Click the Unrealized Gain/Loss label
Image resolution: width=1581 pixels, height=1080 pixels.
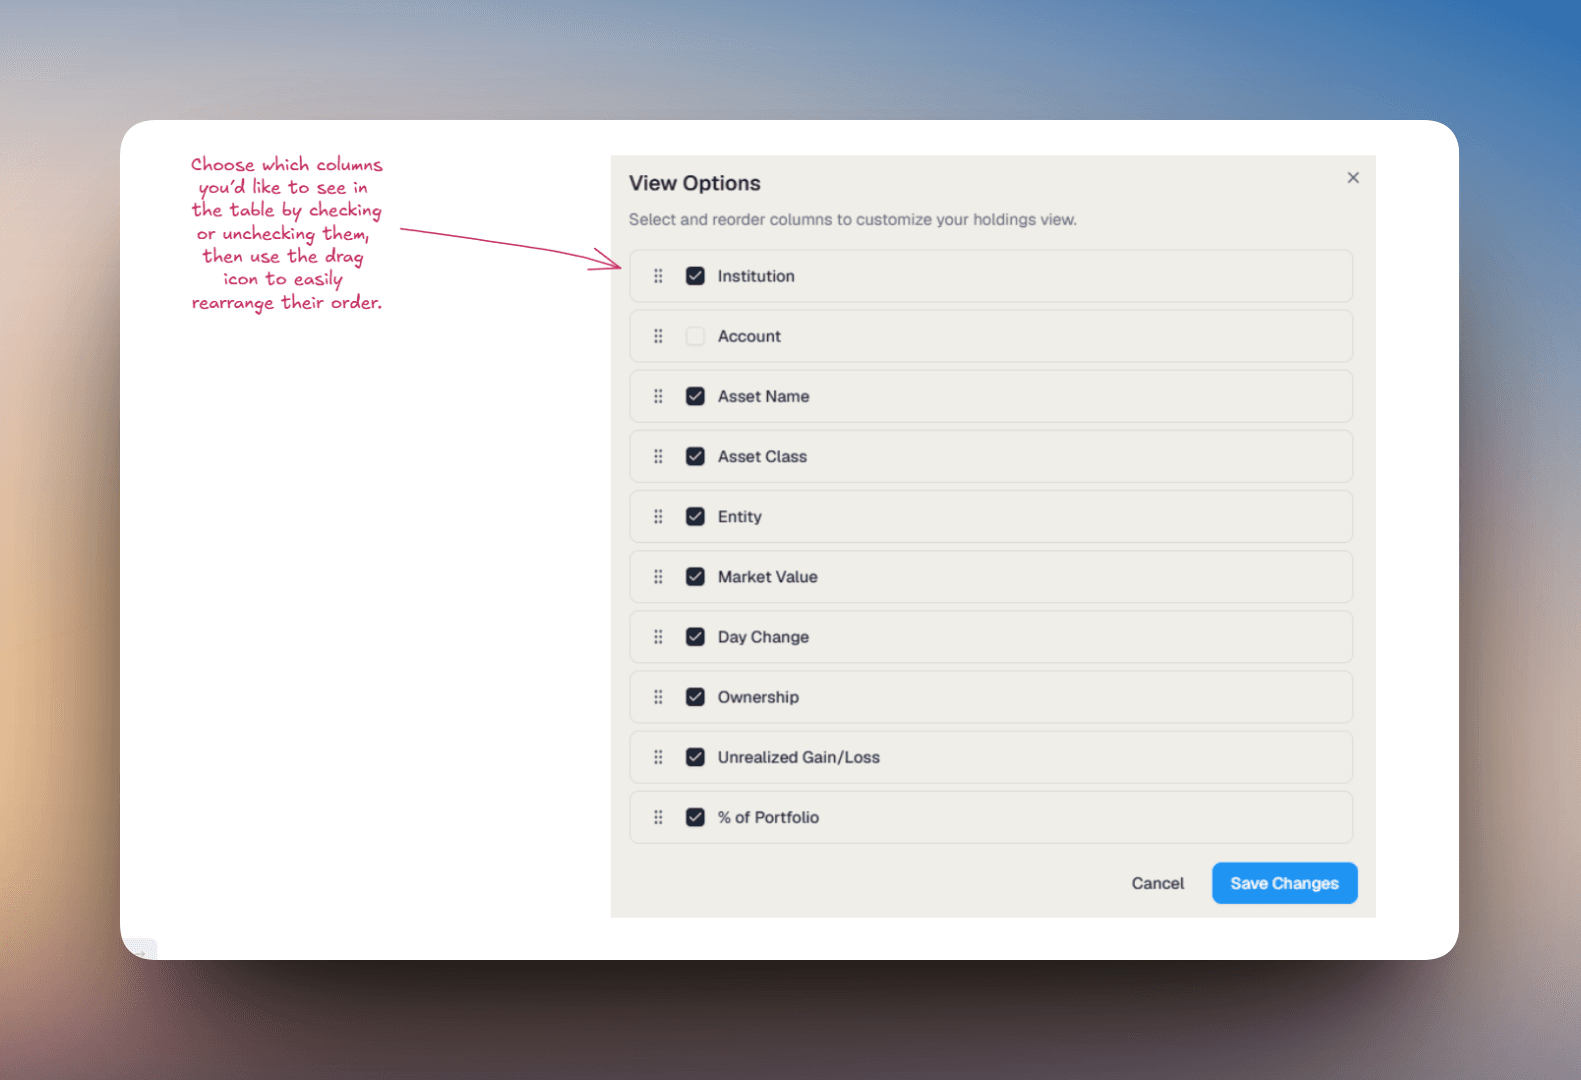tap(798, 757)
